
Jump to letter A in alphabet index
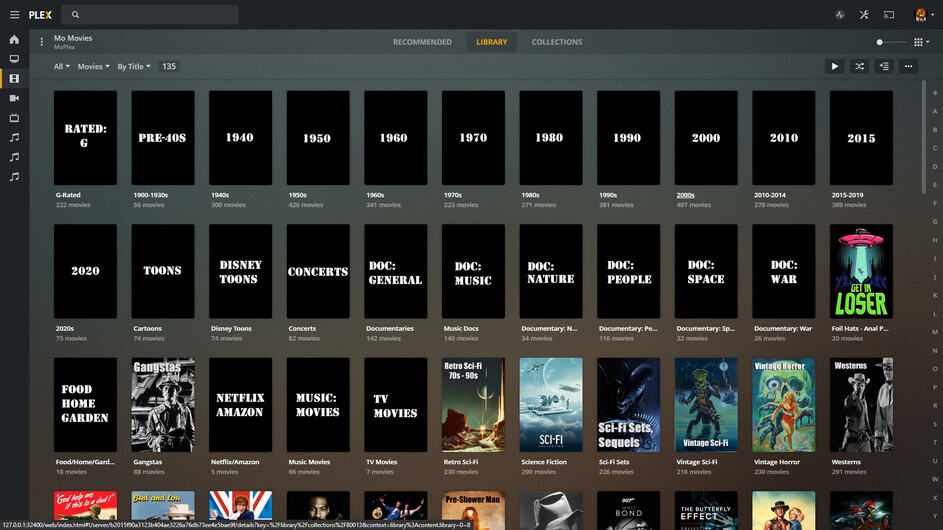click(935, 111)
